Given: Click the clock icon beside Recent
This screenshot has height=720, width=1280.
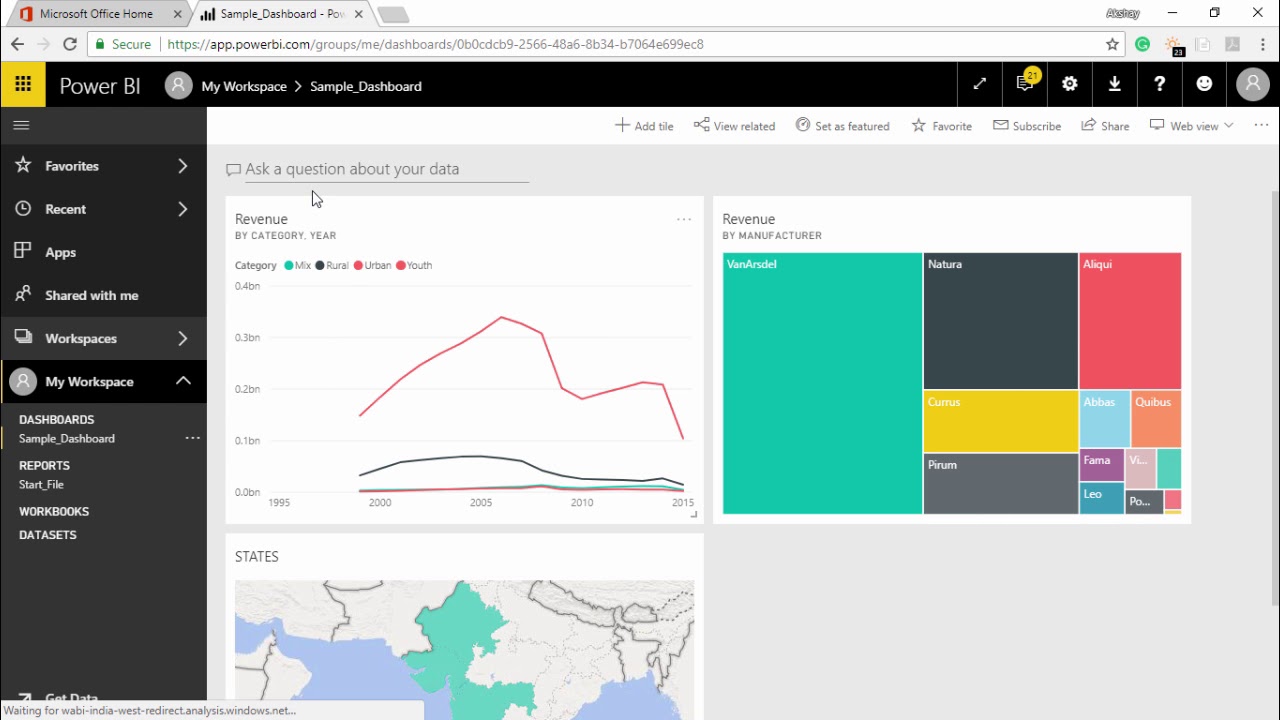Looking at the screenshot, I should [23, 209].
